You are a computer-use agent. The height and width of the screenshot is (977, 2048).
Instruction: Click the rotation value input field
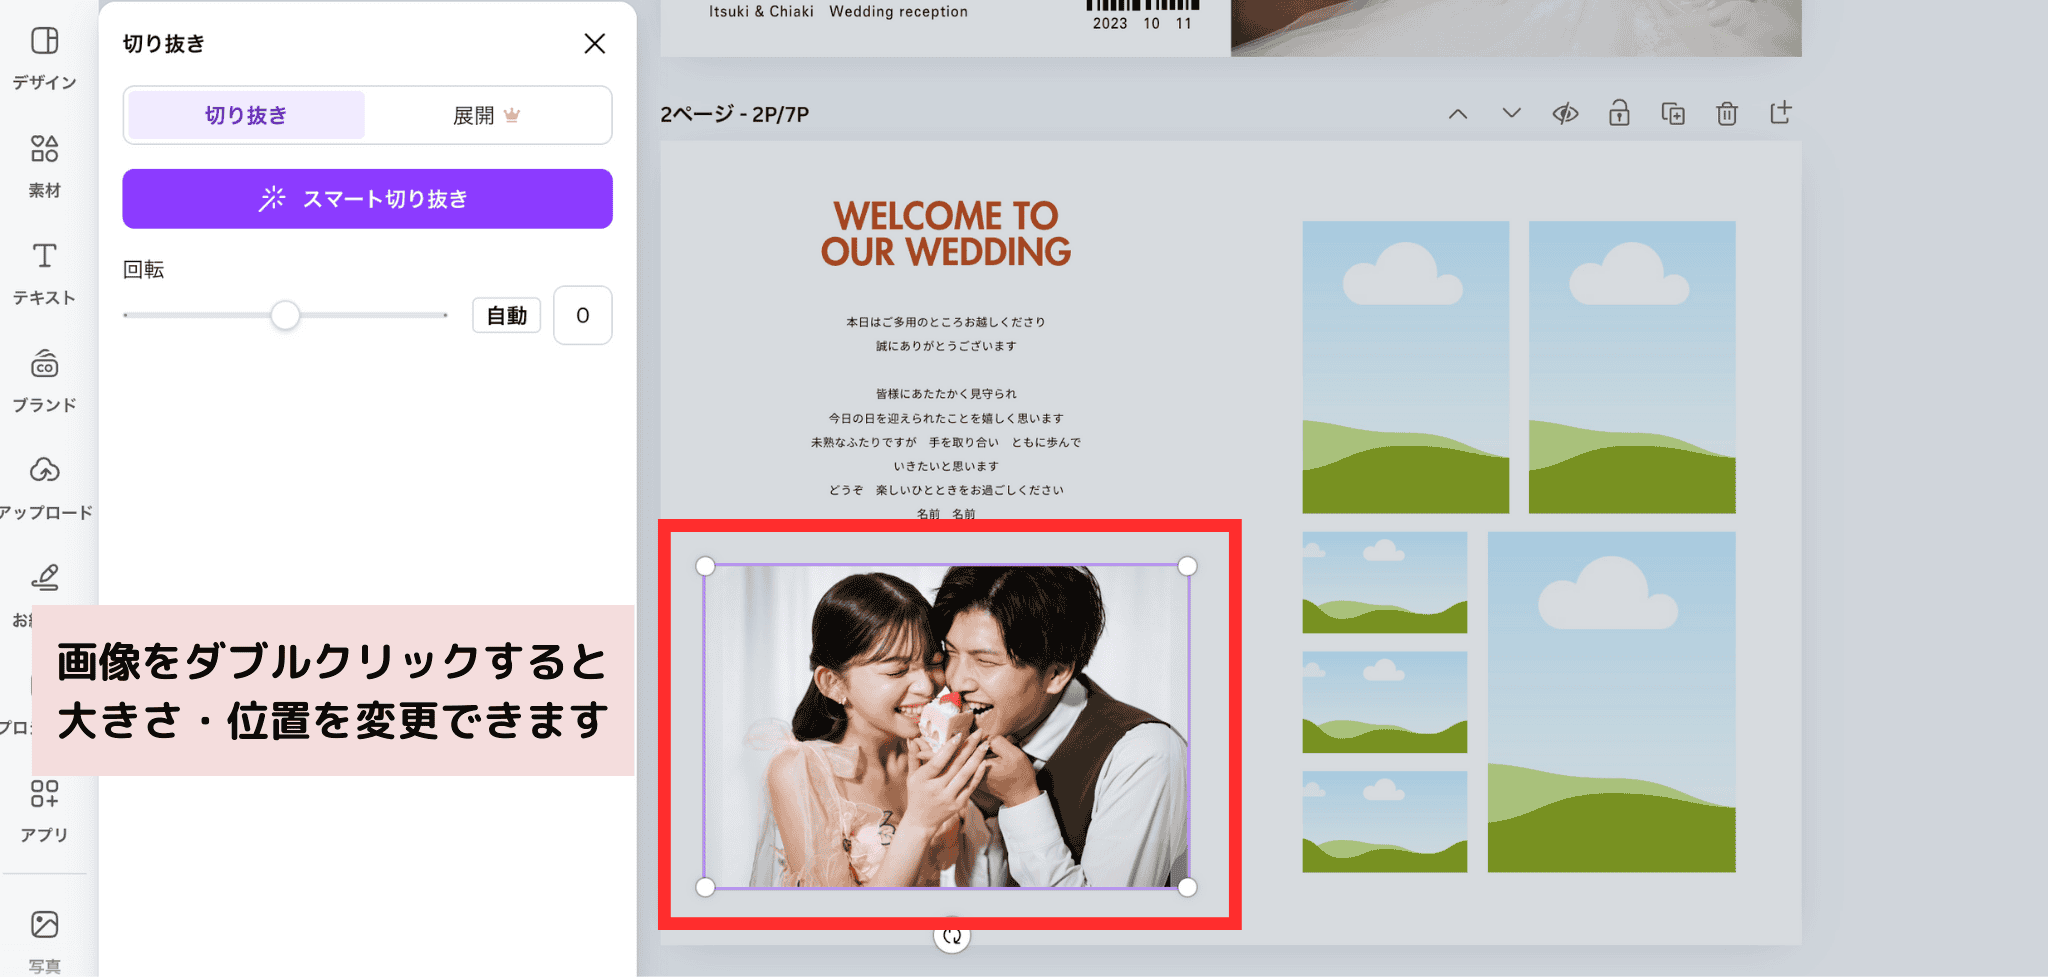coord(582,316)
